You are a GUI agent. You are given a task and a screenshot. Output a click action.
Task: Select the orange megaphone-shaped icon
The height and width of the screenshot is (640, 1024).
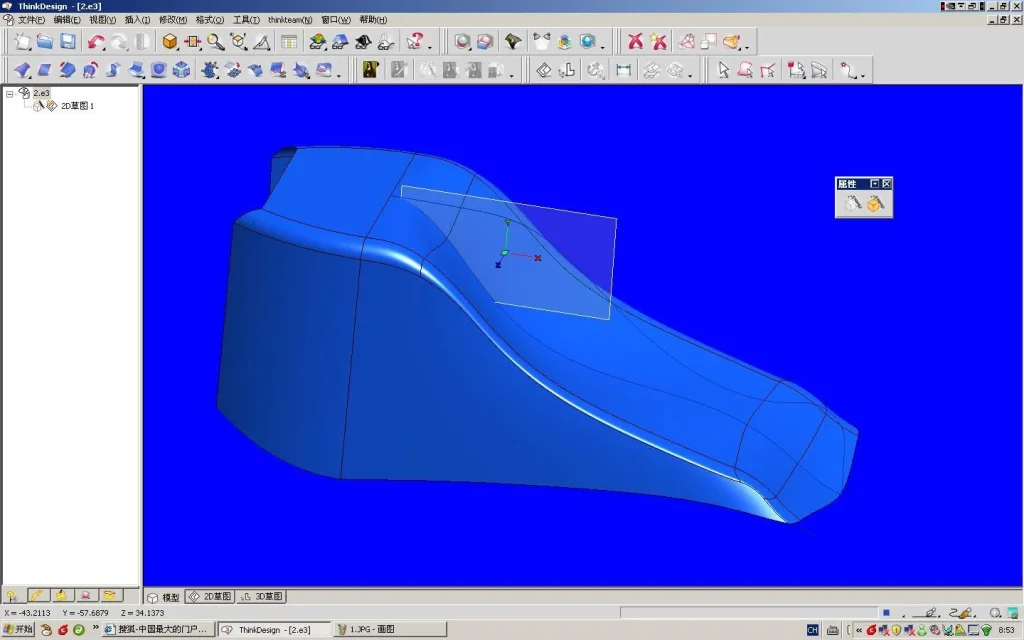pos(731,42)
